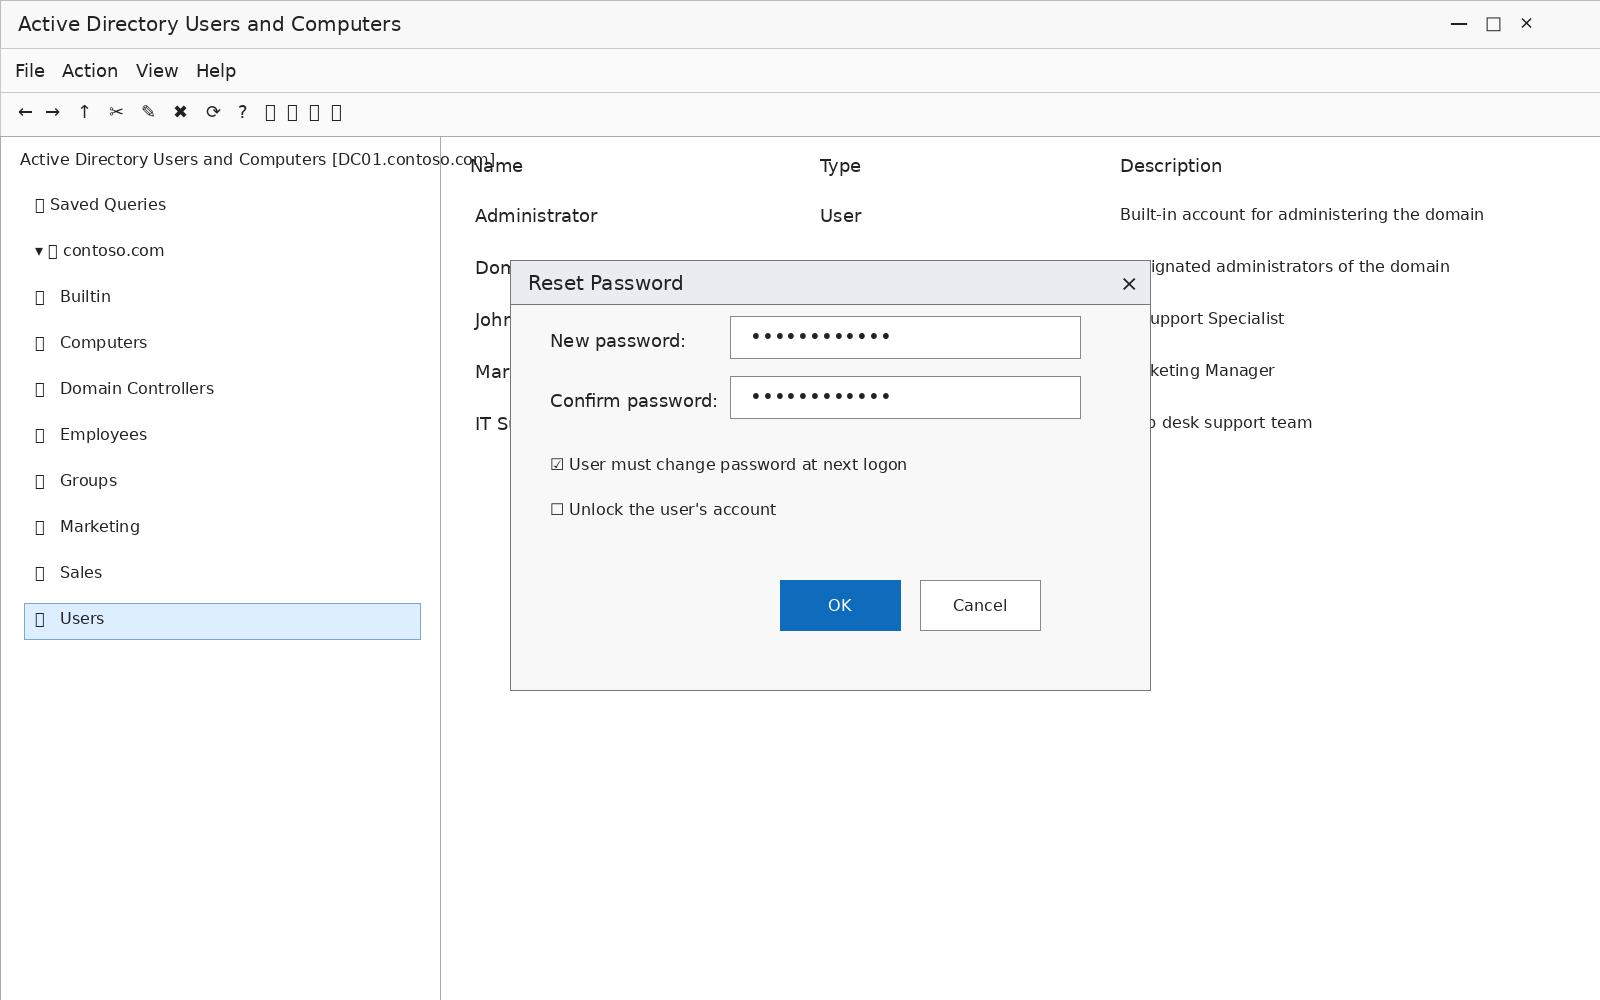Open the File menu

point(30,71)
